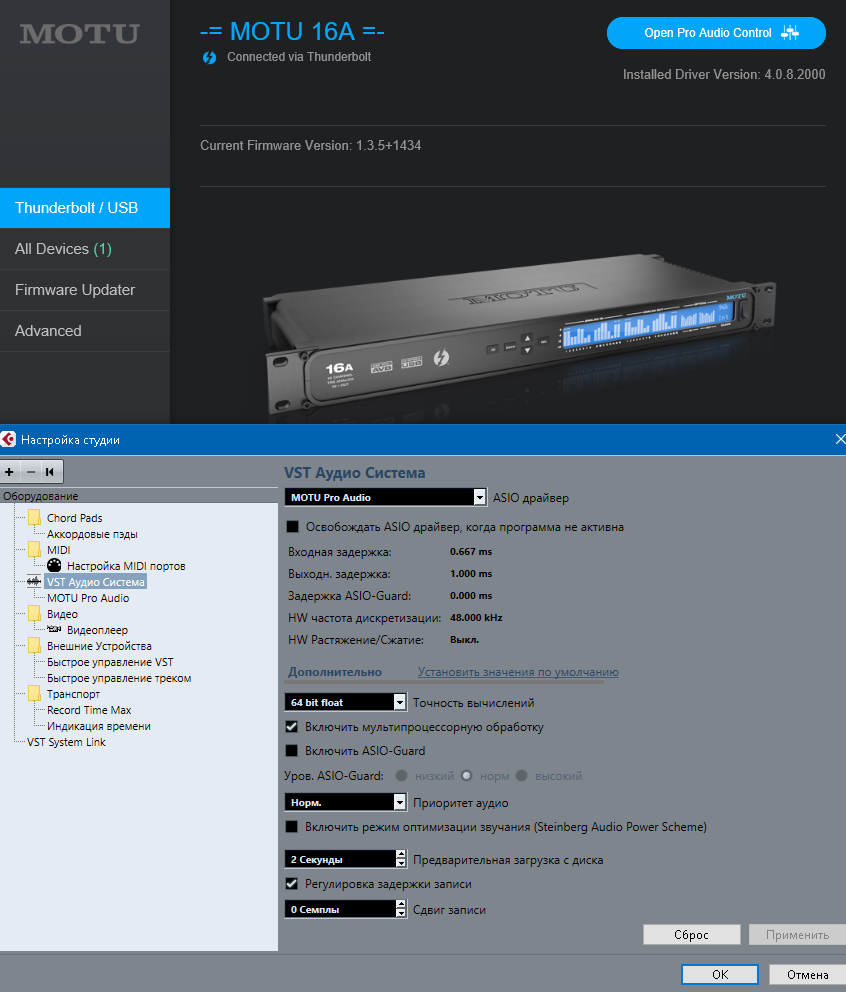Click the reset to first icon in device toolbar
The image size is (846, 992).
tap(51, 472)
